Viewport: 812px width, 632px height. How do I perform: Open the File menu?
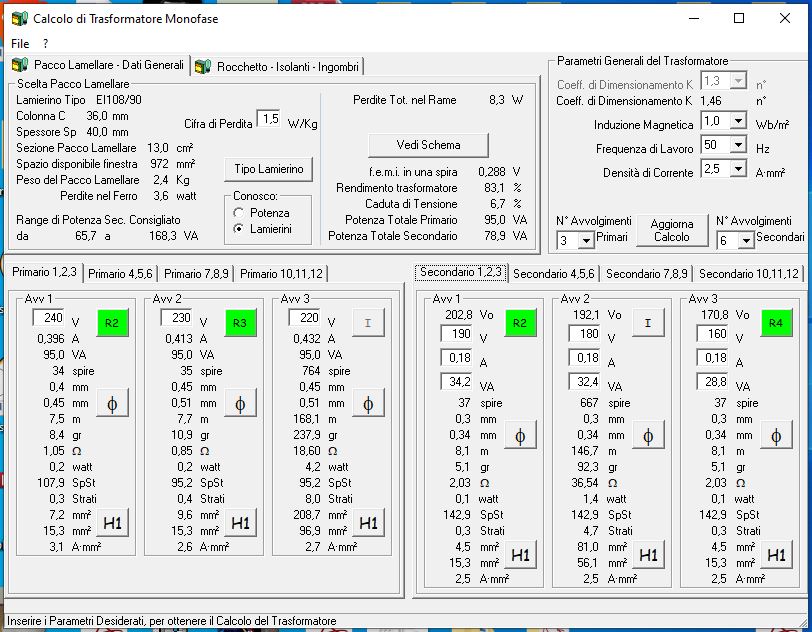point(20,44)
